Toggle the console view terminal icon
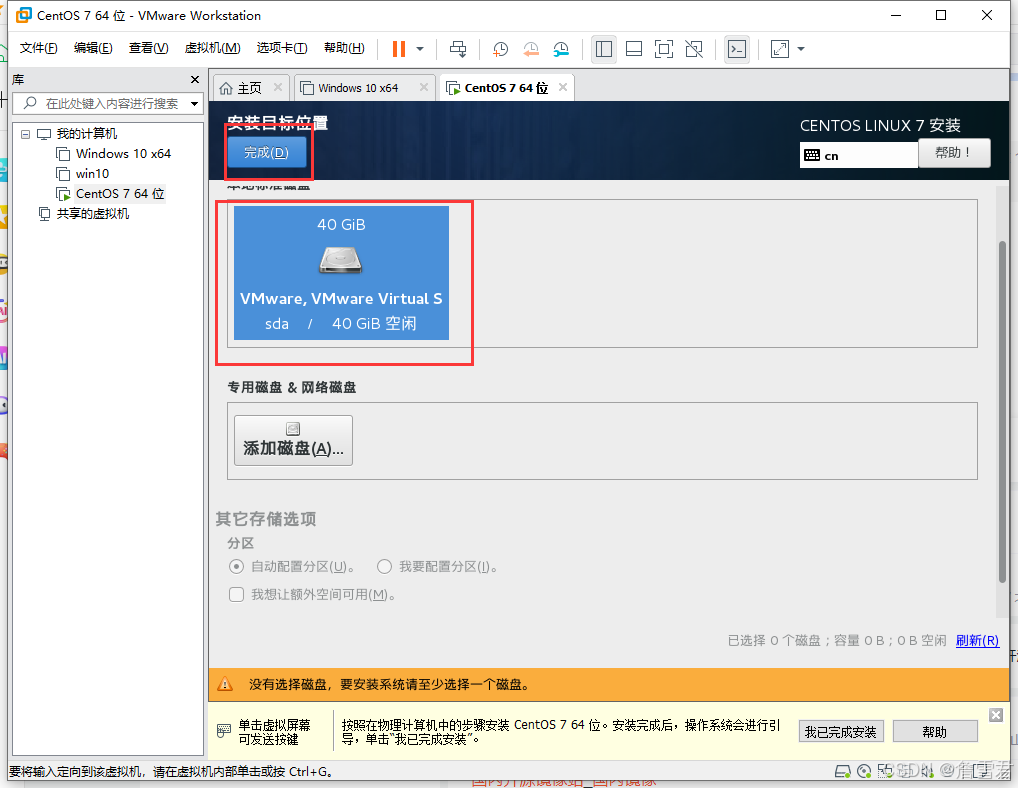1018x788 pixels. (737, 49)
